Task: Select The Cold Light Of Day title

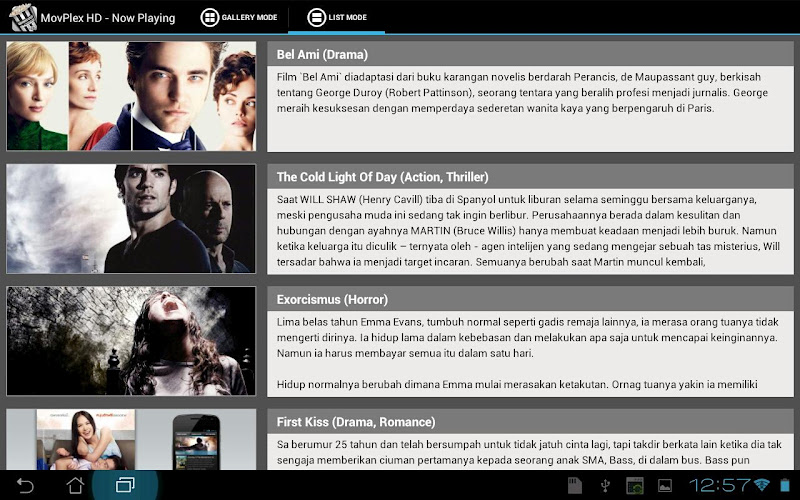Action: 383,177
